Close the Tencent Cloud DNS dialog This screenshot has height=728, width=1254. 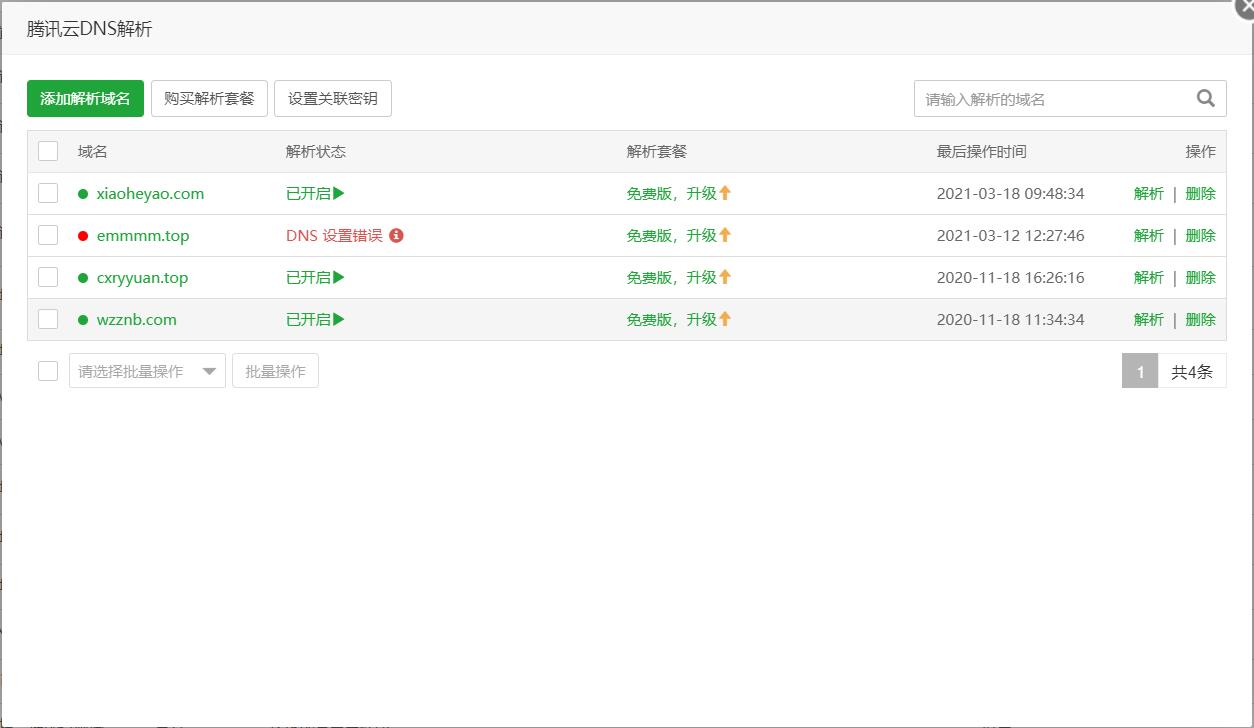click(1245, 6)
